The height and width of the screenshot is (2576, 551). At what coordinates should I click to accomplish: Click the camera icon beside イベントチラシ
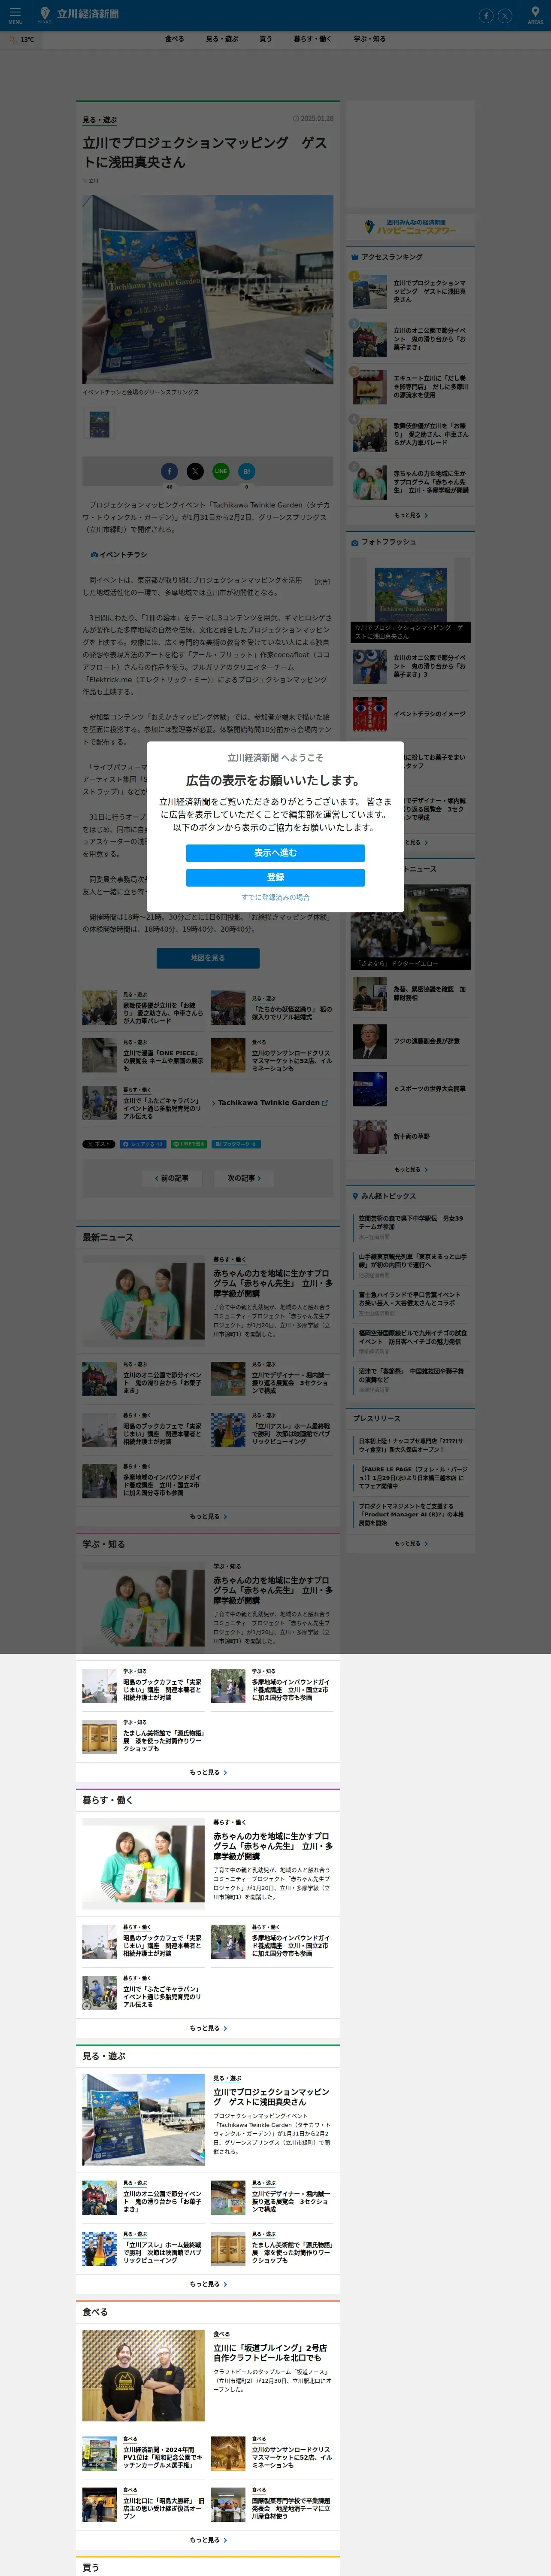[x=94, y=555]
